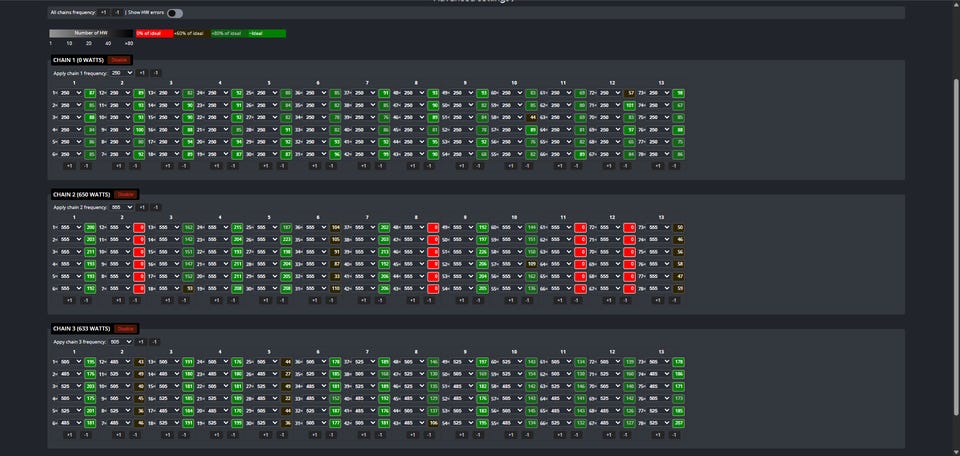960x456 pixels.
Task: Click +1 beside Apply chain 2 frequency
Action: pos(141,207)
